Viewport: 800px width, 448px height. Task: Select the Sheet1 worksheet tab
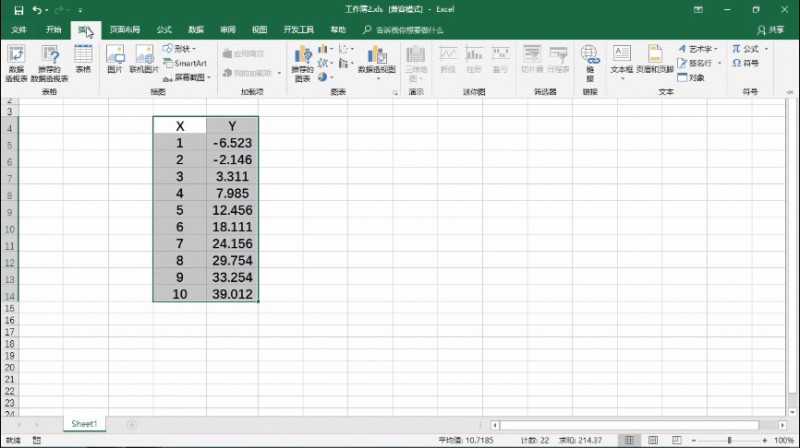[84, 424]
